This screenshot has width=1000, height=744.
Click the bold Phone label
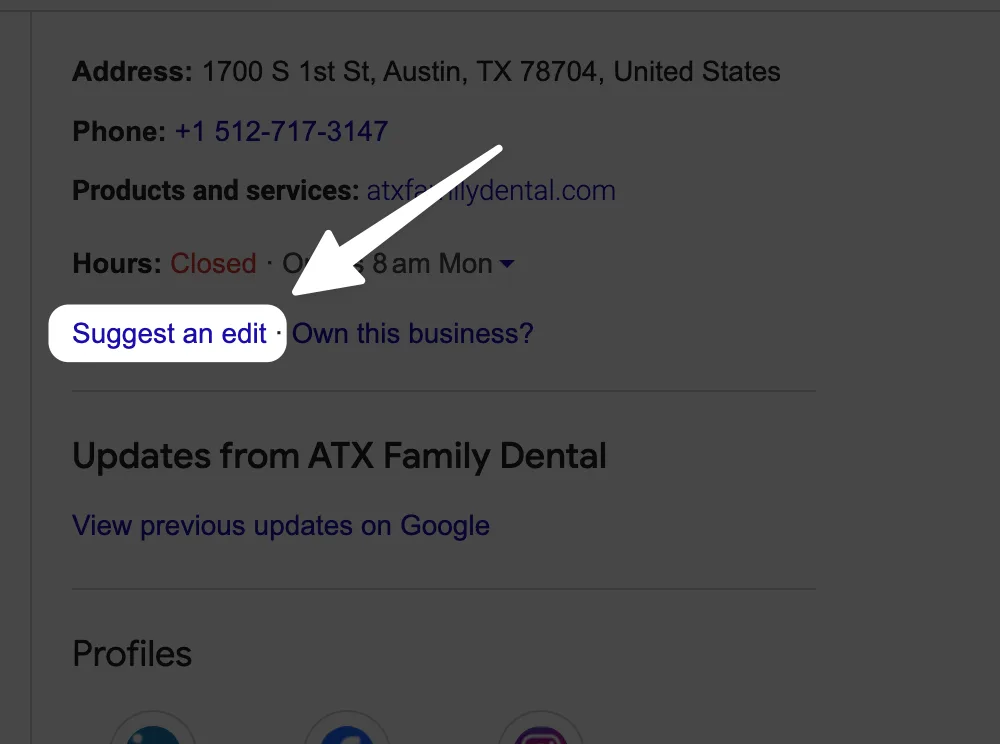(x=119, y=131)
